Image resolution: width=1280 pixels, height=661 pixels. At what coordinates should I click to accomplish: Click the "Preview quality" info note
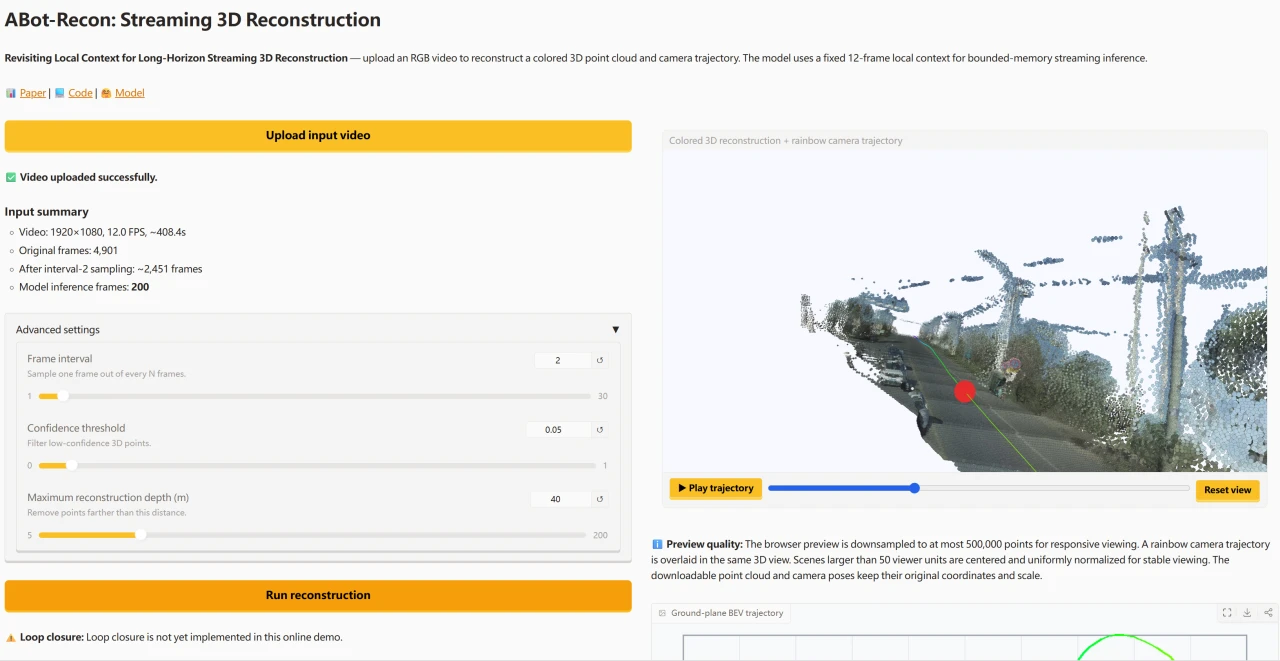961,560
